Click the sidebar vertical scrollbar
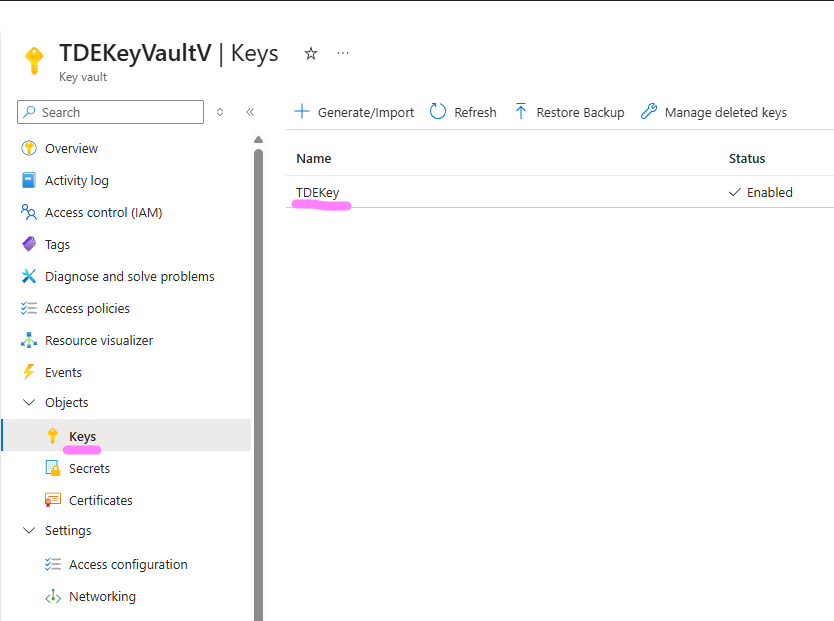Screen dimensions: 834x621 coord(258,380)
